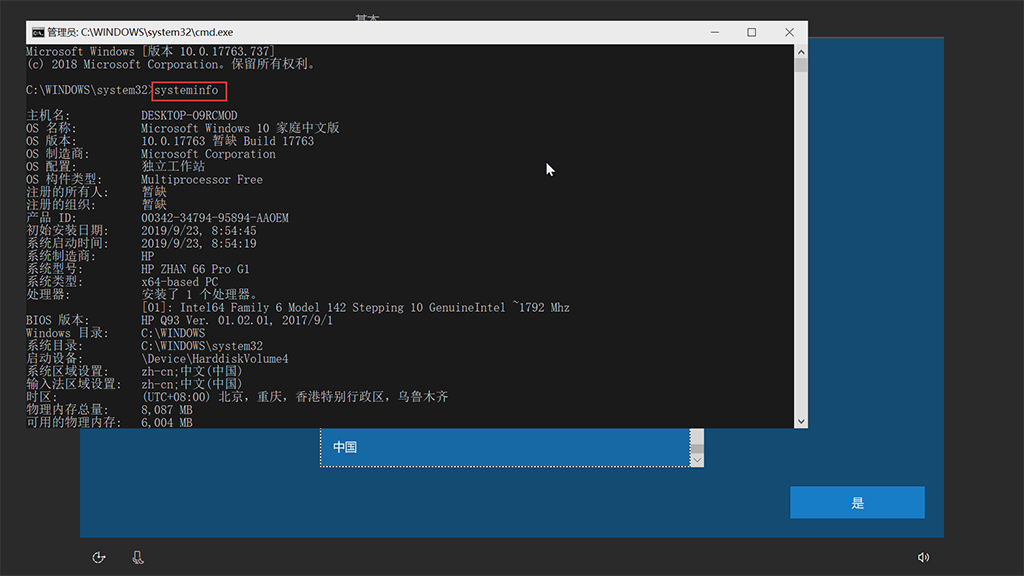Open the cmd window system menu icon
Image resolution: width=1024 pixels, height=576 pixels.
pos(39,32)
